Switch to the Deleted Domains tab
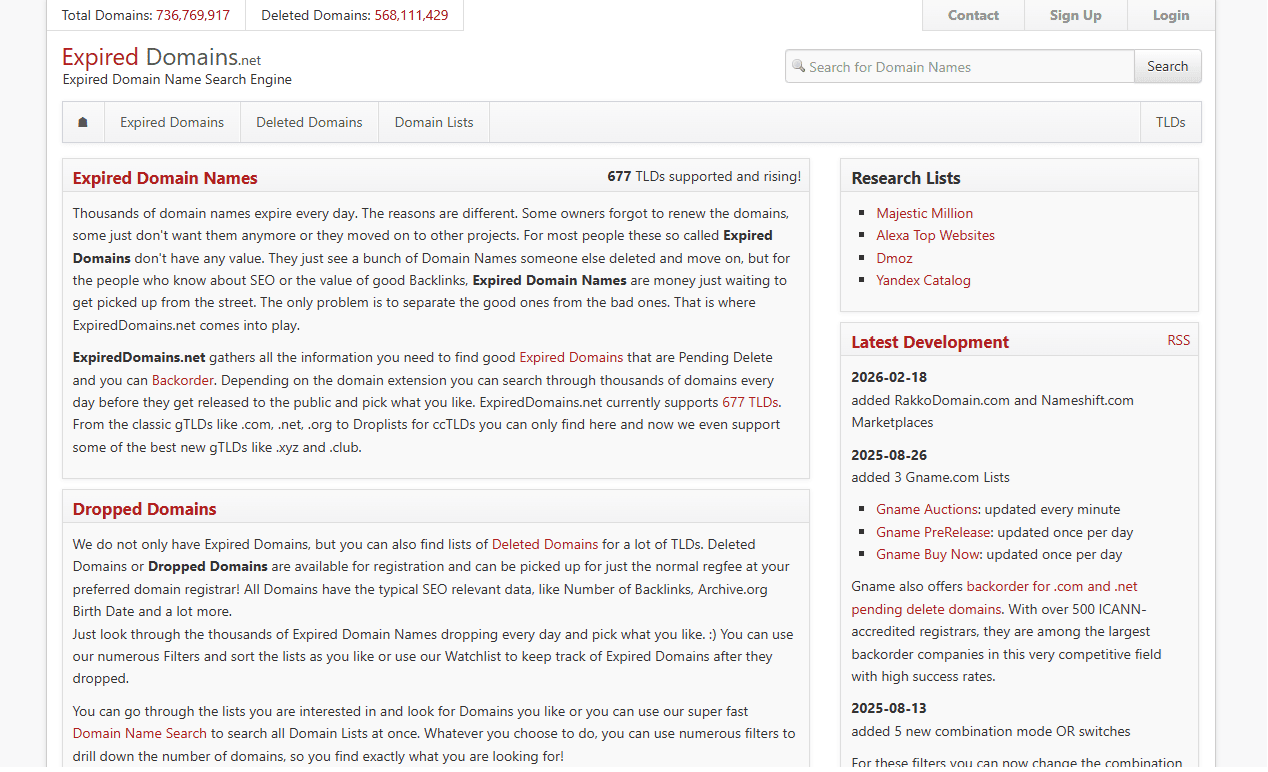The width and height of the screenshot is (1268, 772). point(309,121)
